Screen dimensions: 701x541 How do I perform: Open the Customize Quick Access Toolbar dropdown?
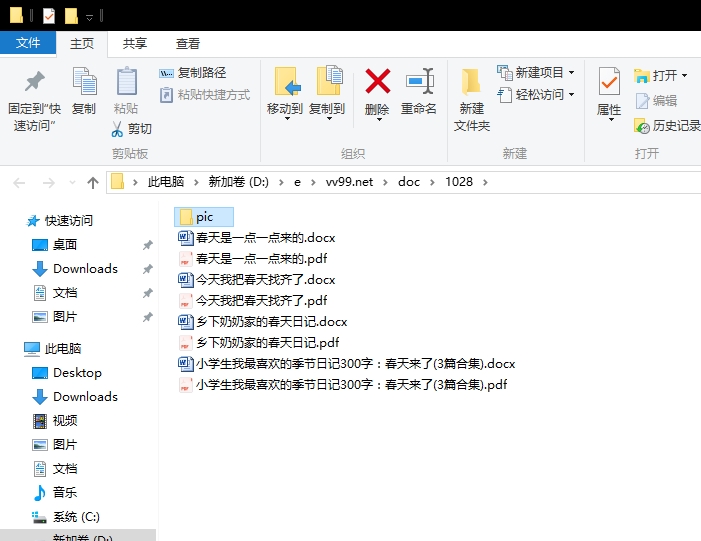(89, 17)
